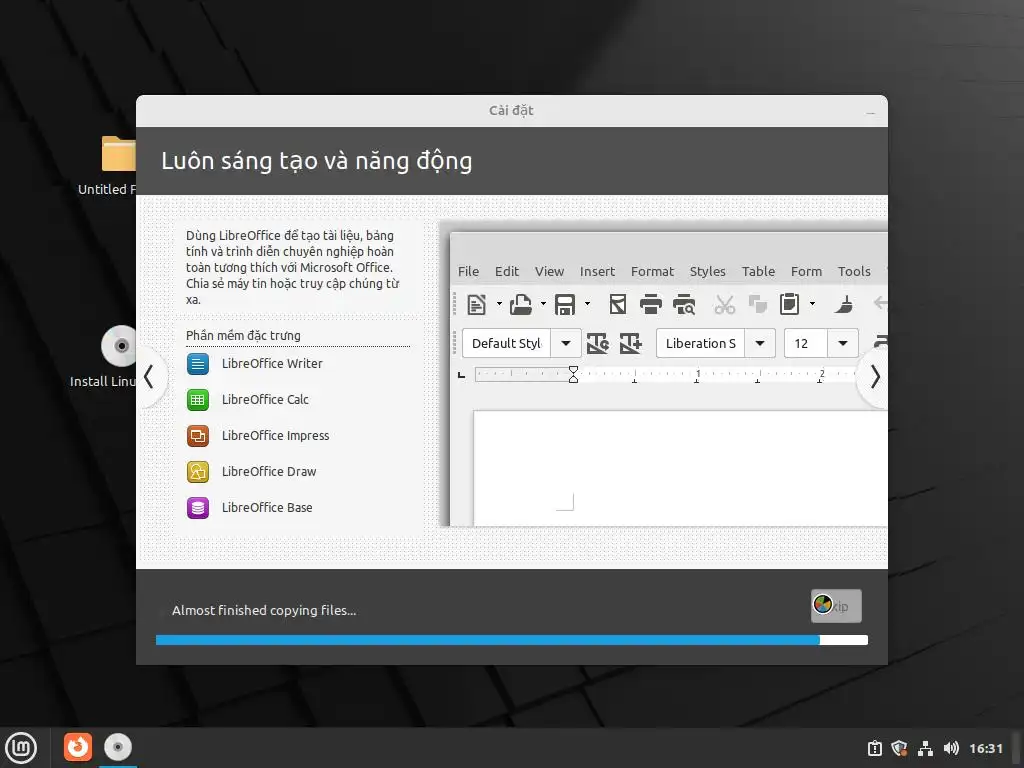This screenshot has height=768, width=1024.
Task: Open the font size 12 dropdown
Action: point(842,344)
